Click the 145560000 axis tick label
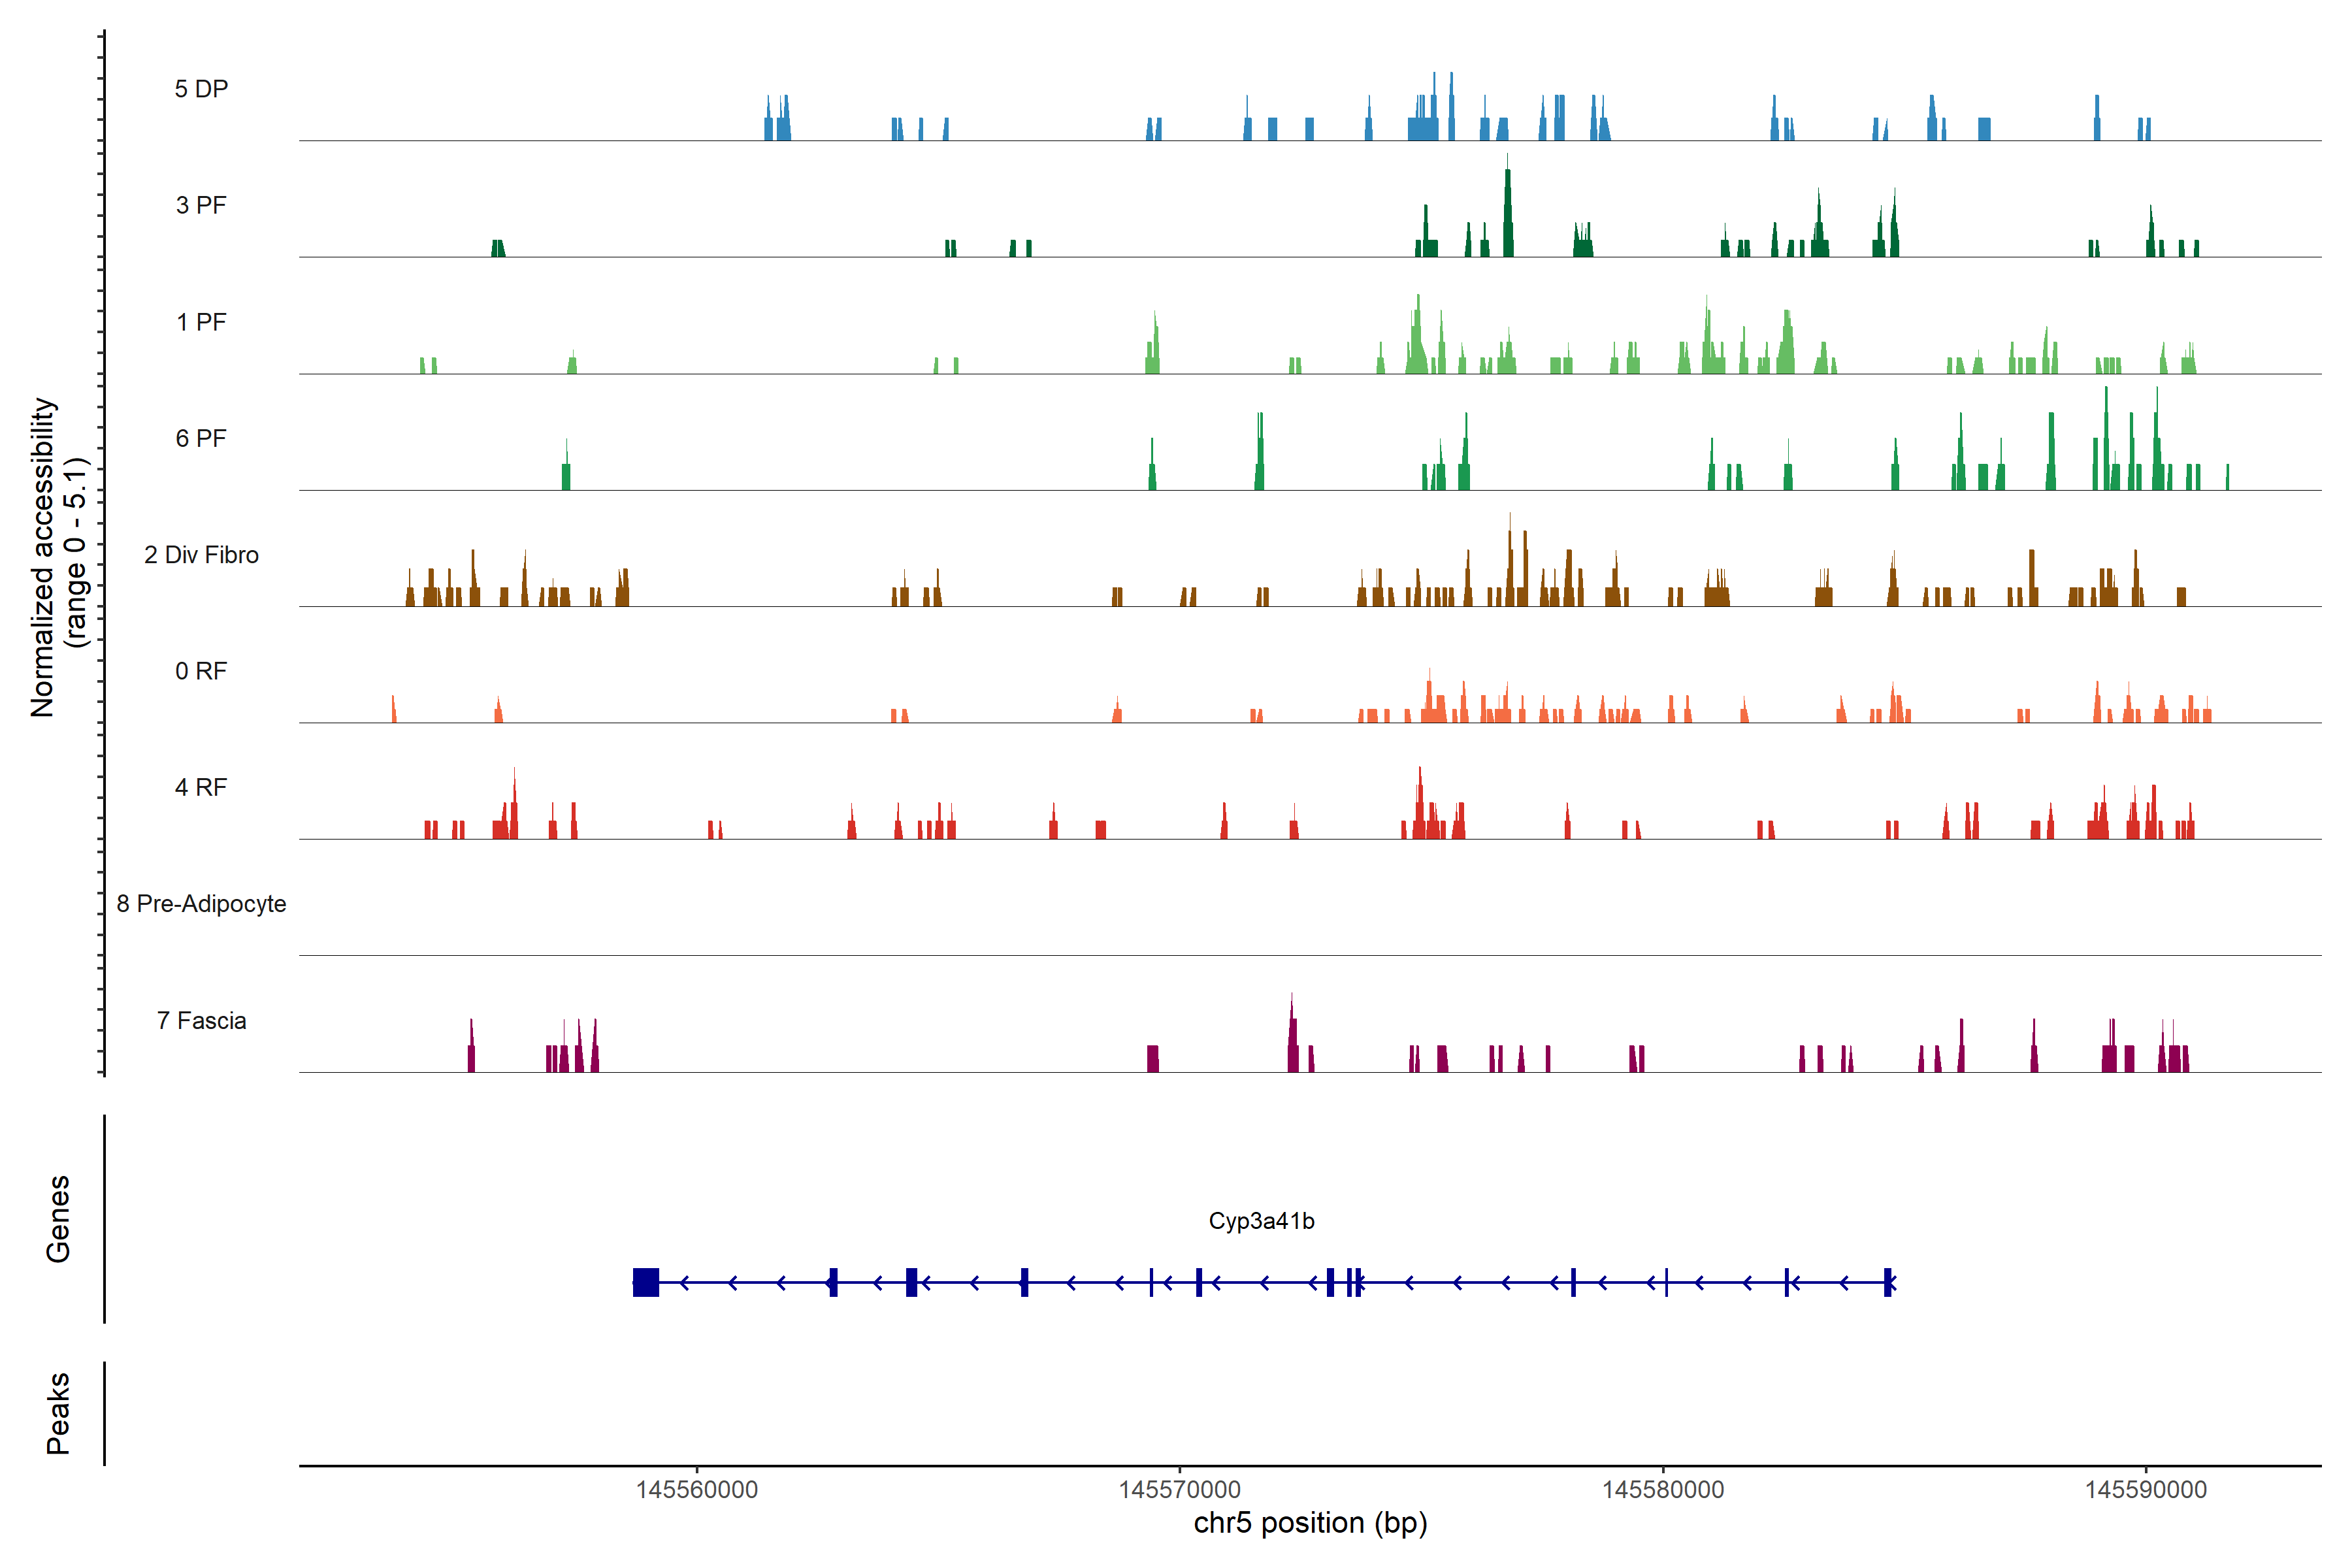Image resolution: width=2352 pixels, height=1568 pixels. click(x=697, y=1490)
